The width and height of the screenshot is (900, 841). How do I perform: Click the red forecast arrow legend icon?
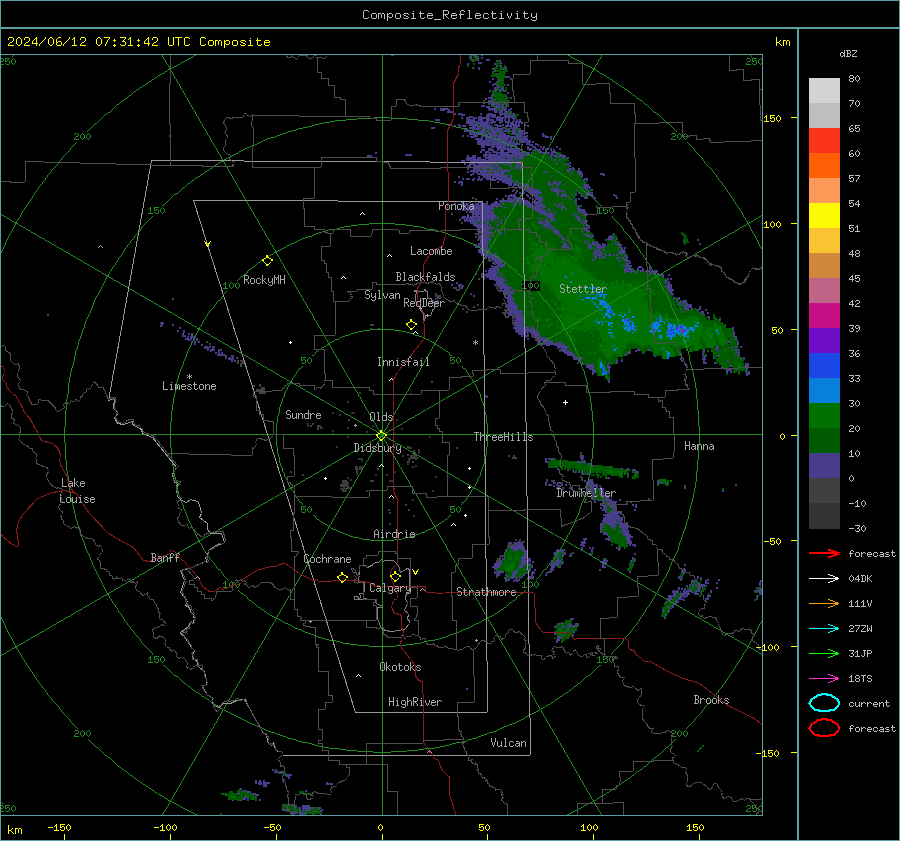pyautogui.click(x=824, y=553)
